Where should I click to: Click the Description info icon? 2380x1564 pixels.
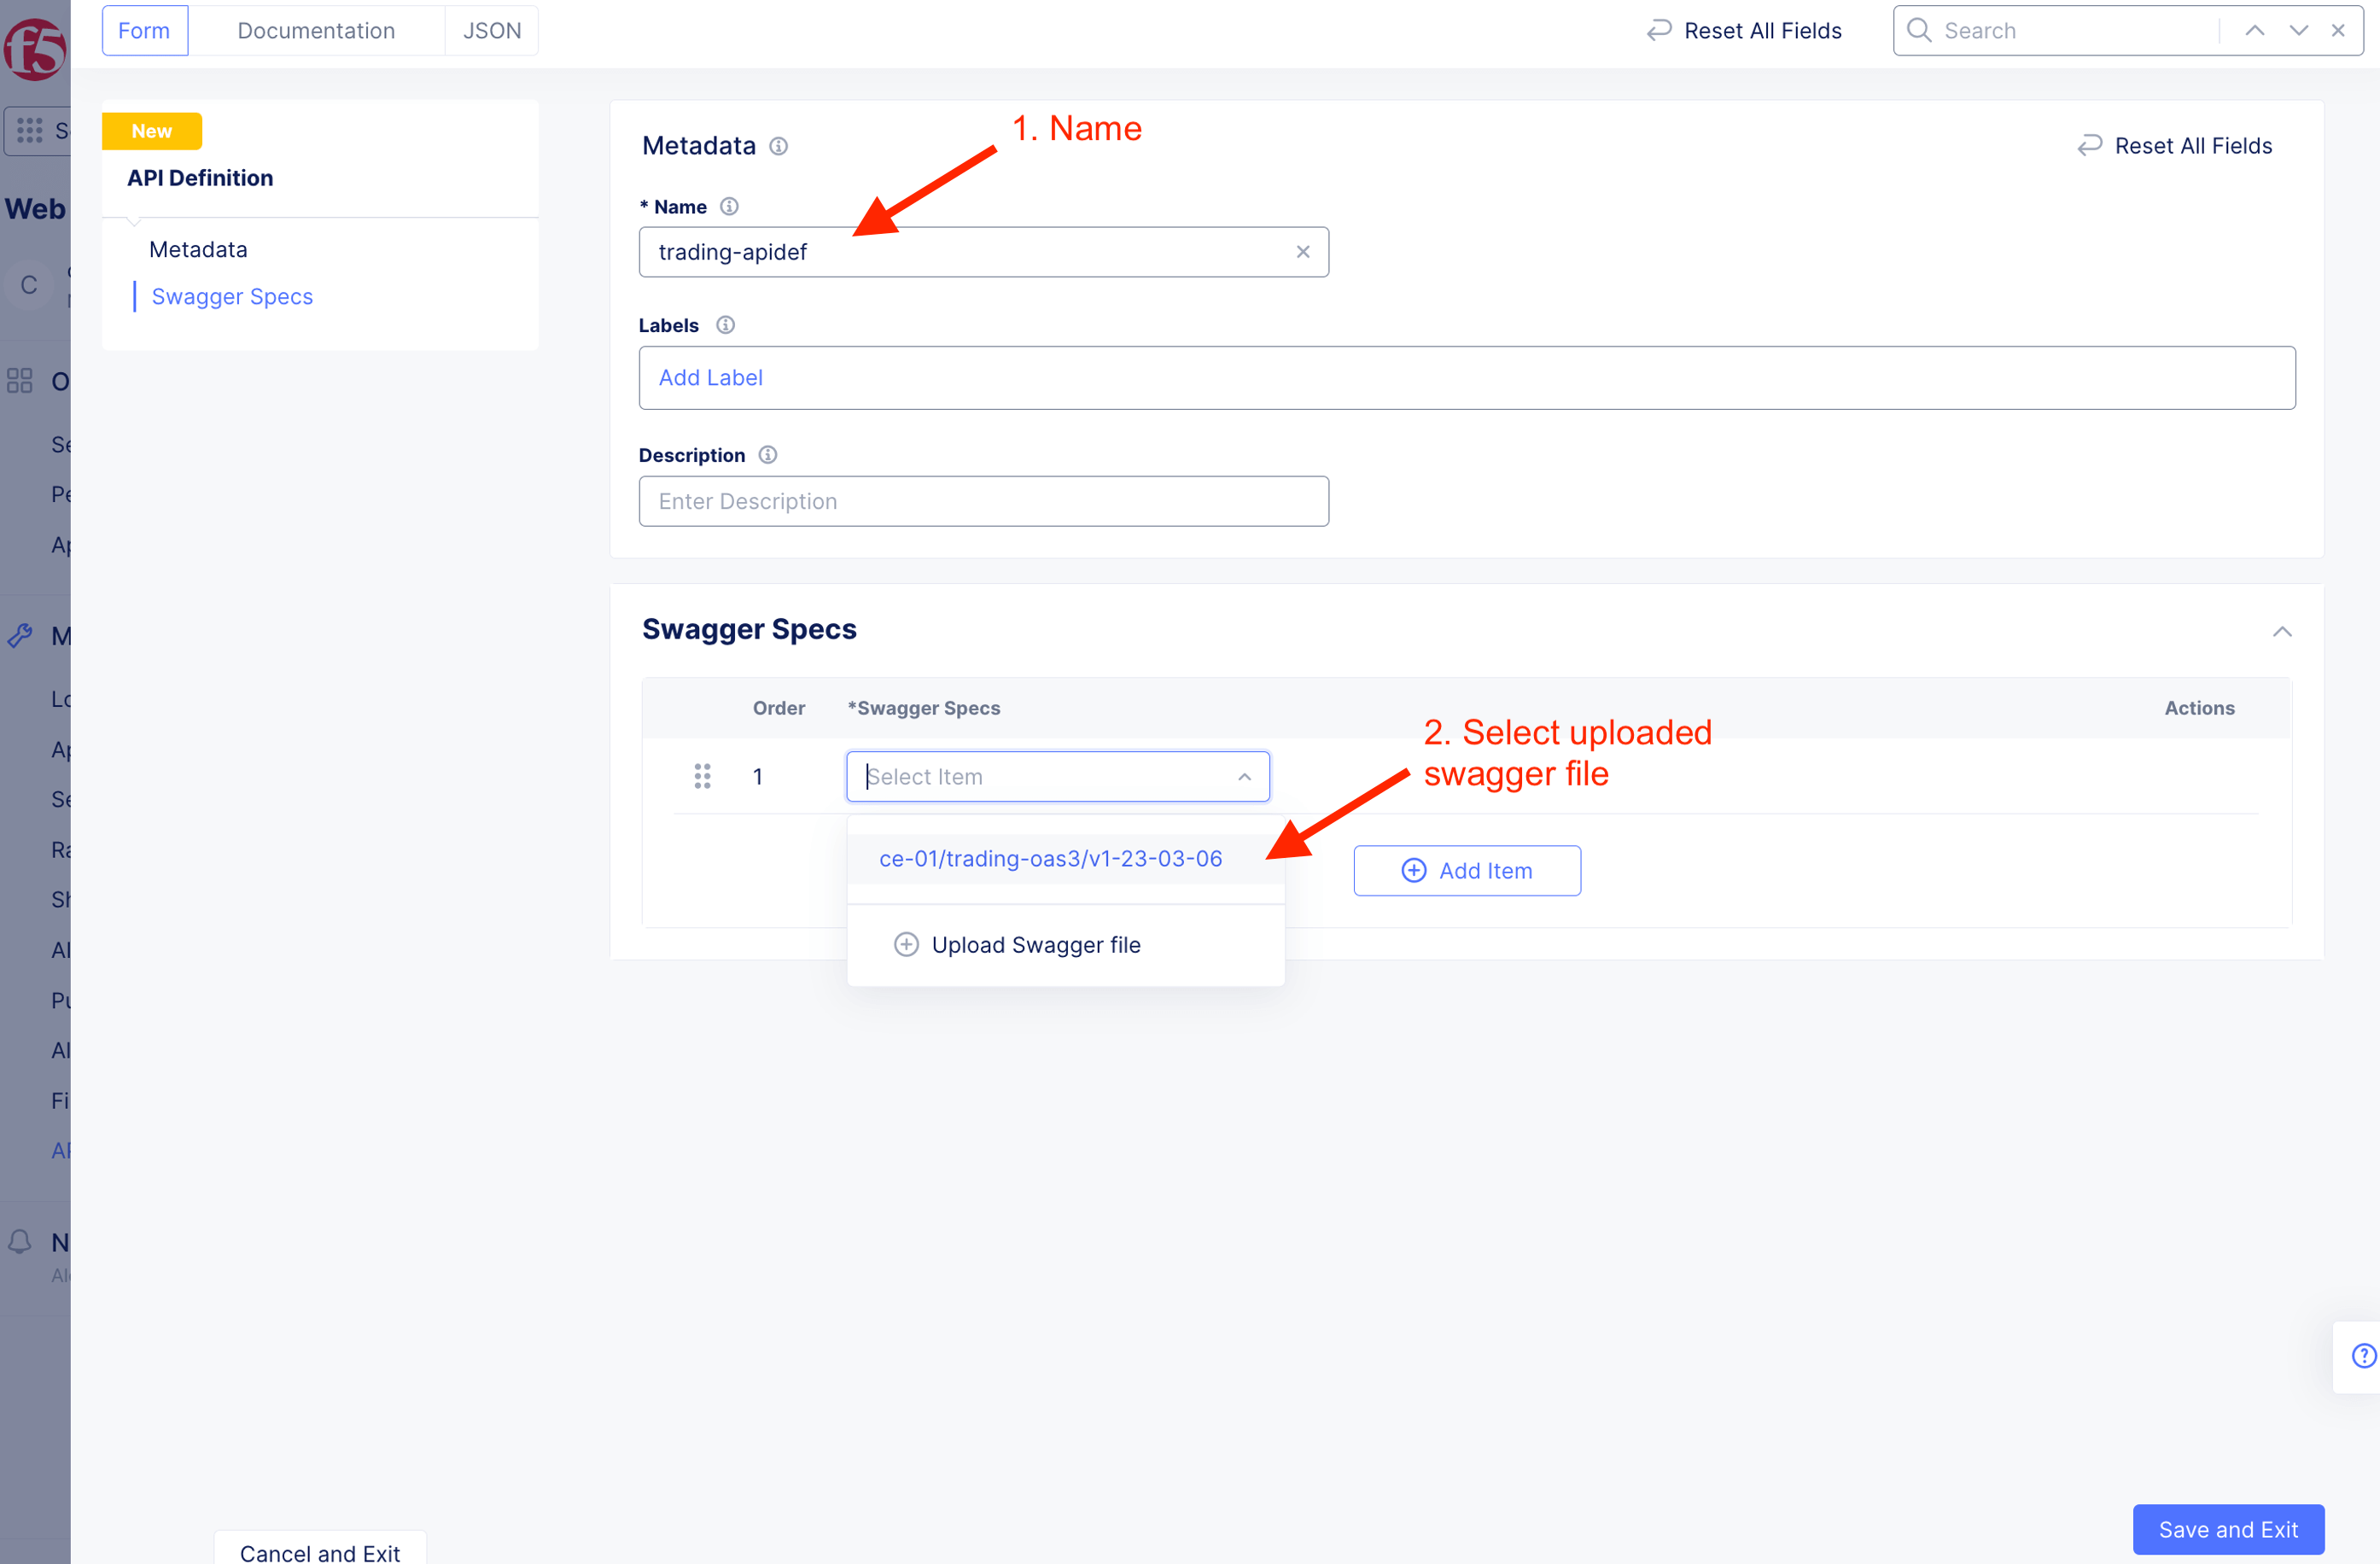pyautogui.click(x=767, y=455)
